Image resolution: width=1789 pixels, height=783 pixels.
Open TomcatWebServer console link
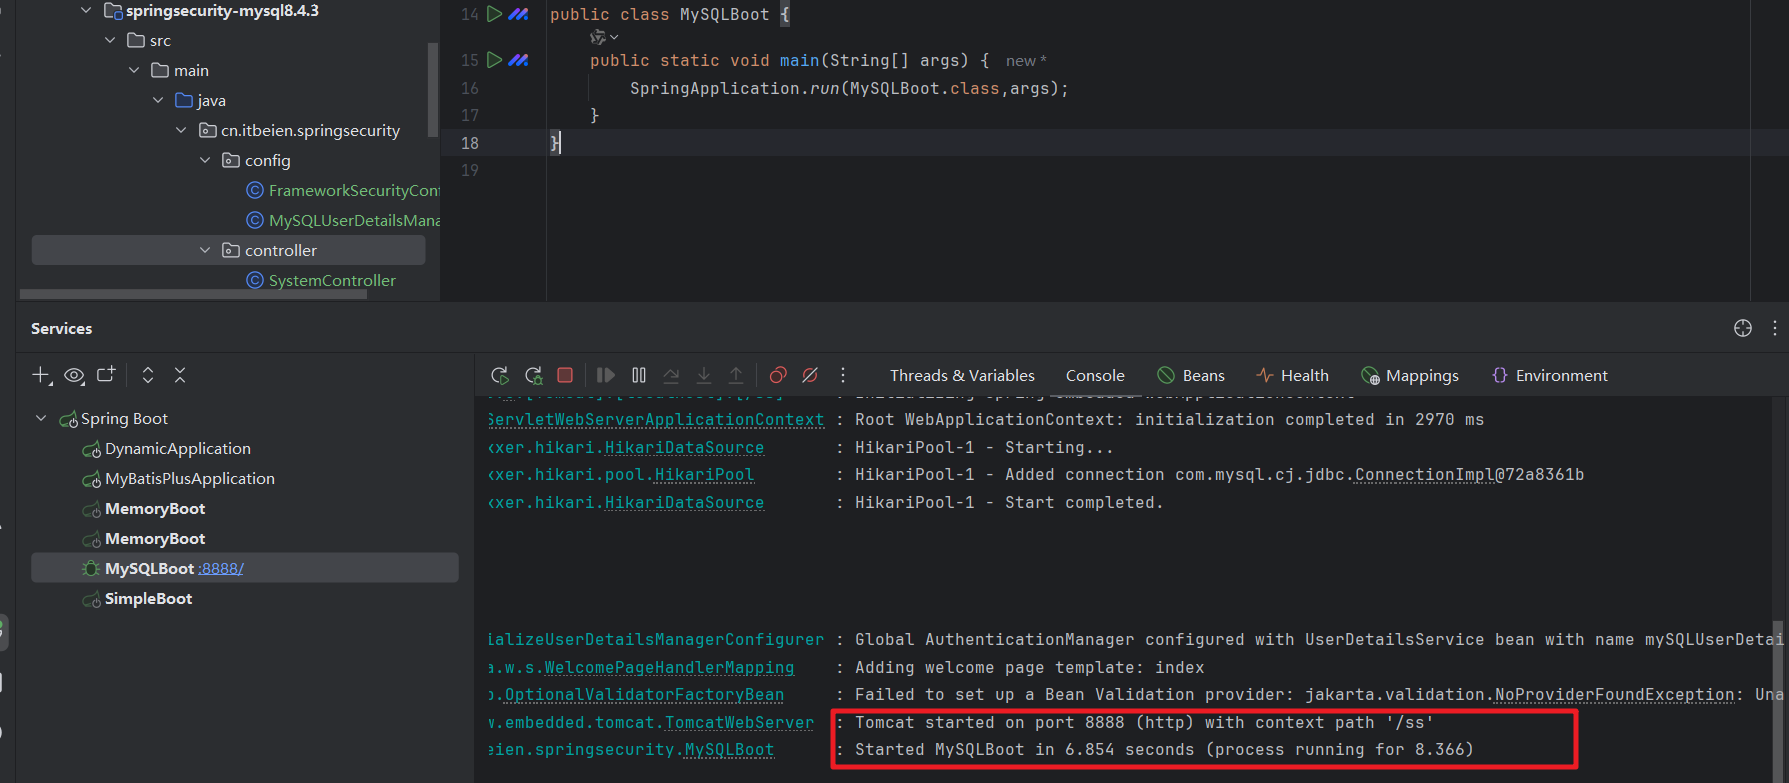[739, 722]
